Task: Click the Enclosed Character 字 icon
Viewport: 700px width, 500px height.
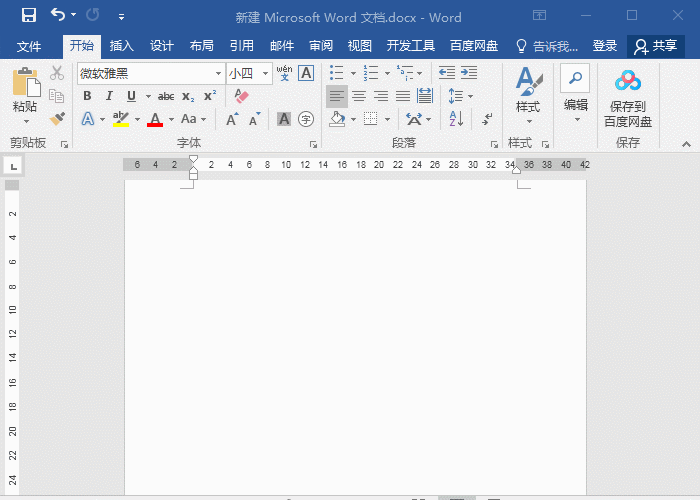Action: (306, 119)
